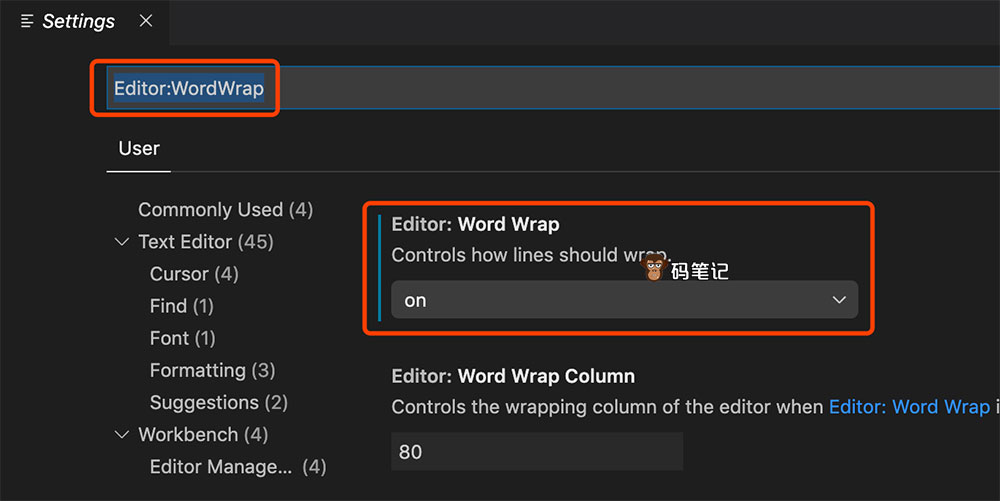Select Font (1) in settings tree

point(182,338)
